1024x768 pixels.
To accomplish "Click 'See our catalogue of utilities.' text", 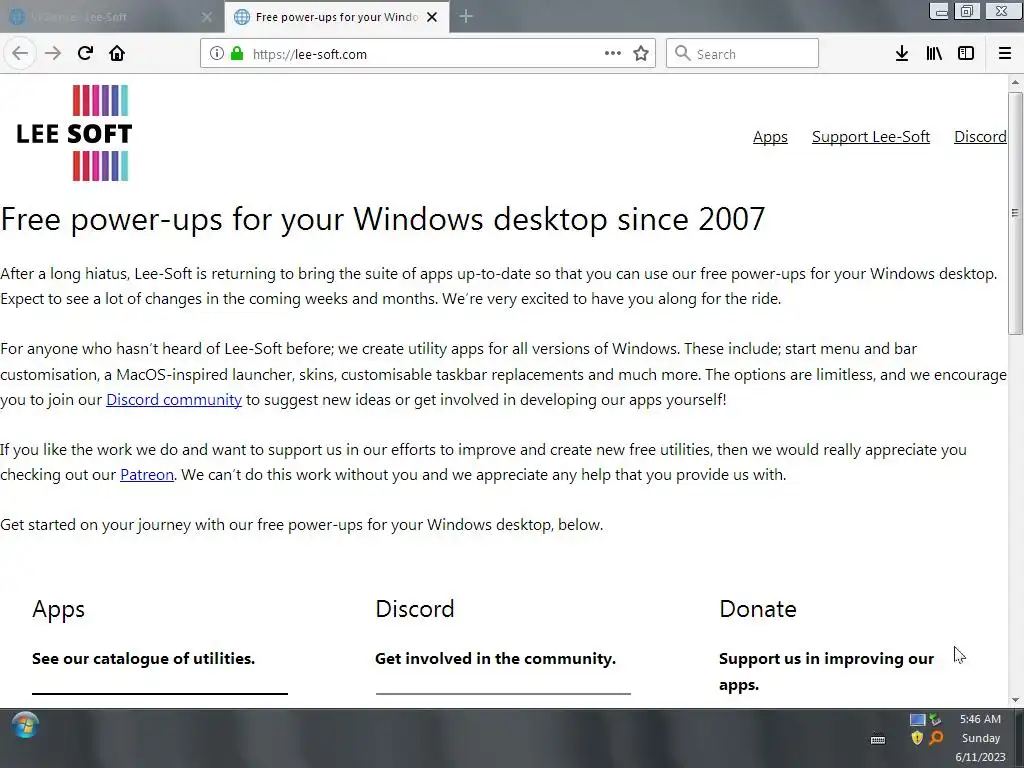I will coord(144,658).
